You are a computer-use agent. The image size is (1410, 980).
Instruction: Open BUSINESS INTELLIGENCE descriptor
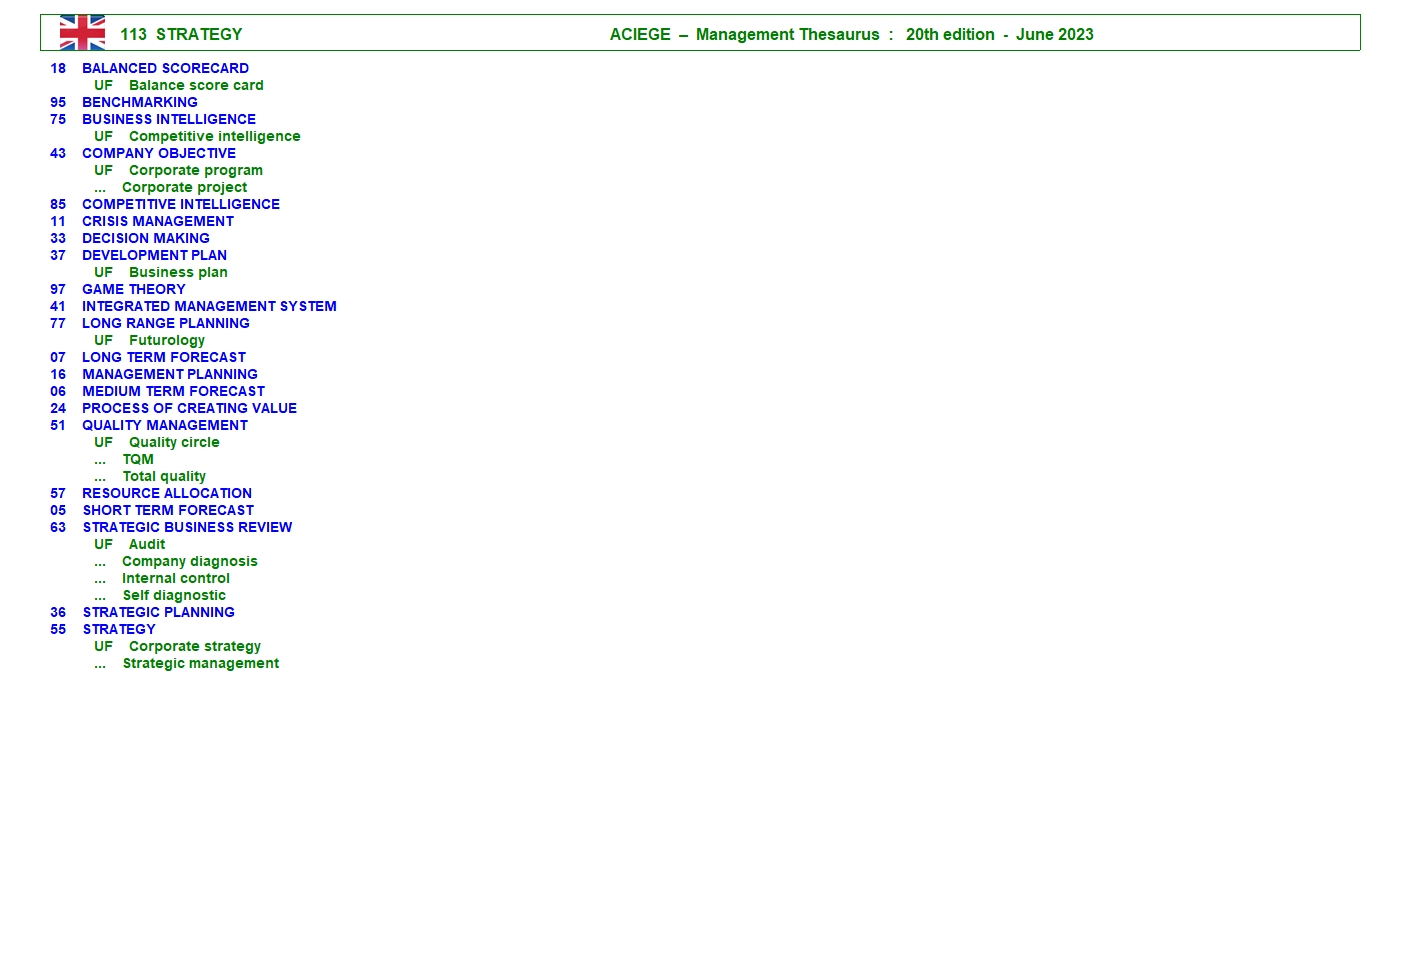[168, 119]
